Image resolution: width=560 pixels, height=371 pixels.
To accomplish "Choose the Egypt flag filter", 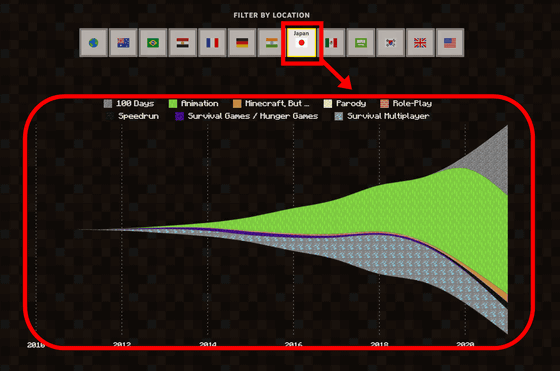I will (x=182, y=43).
